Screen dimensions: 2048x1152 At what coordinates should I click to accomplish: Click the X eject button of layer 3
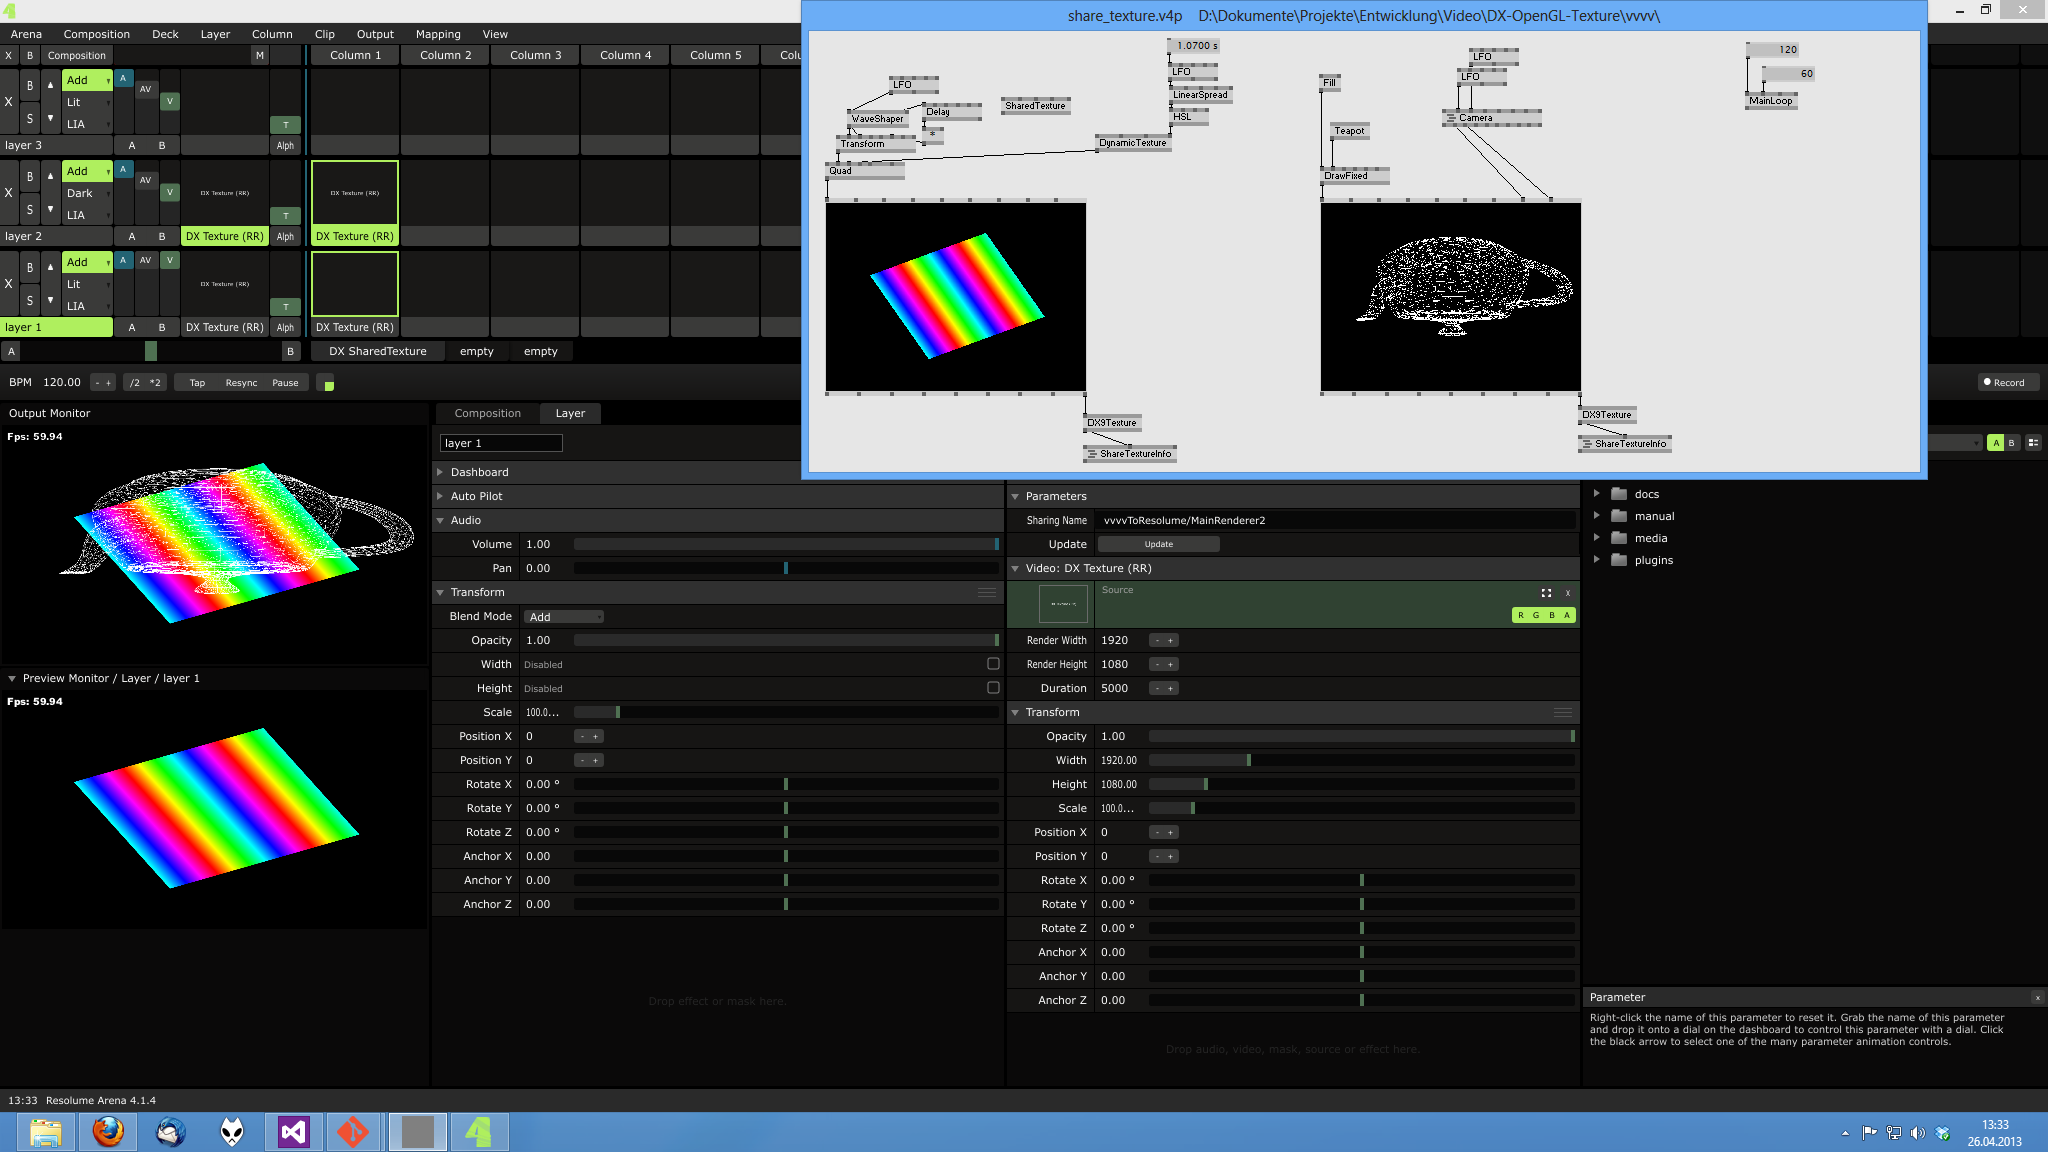(9, 102)
